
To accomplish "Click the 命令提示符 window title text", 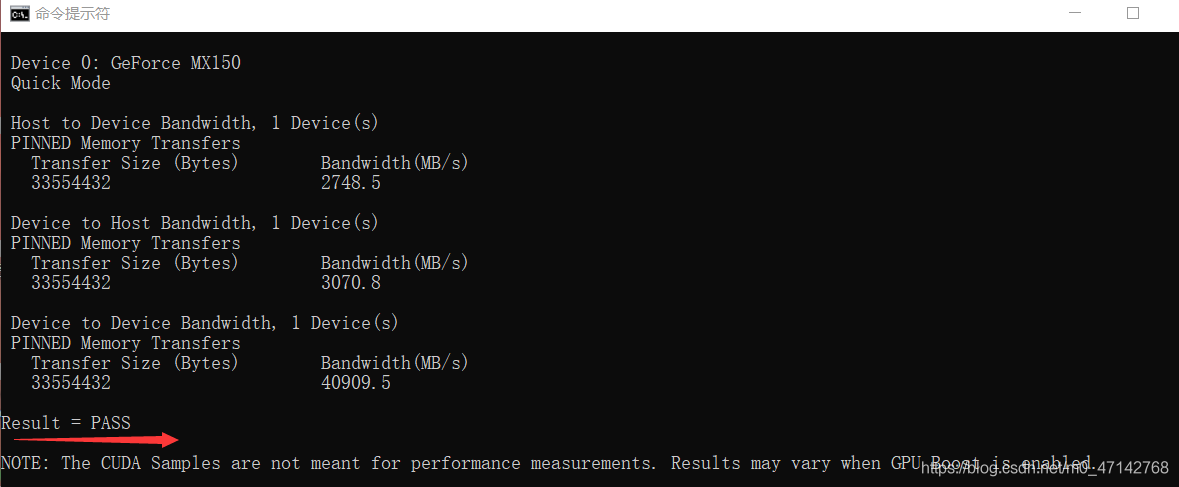I will [x=72, y=14].
